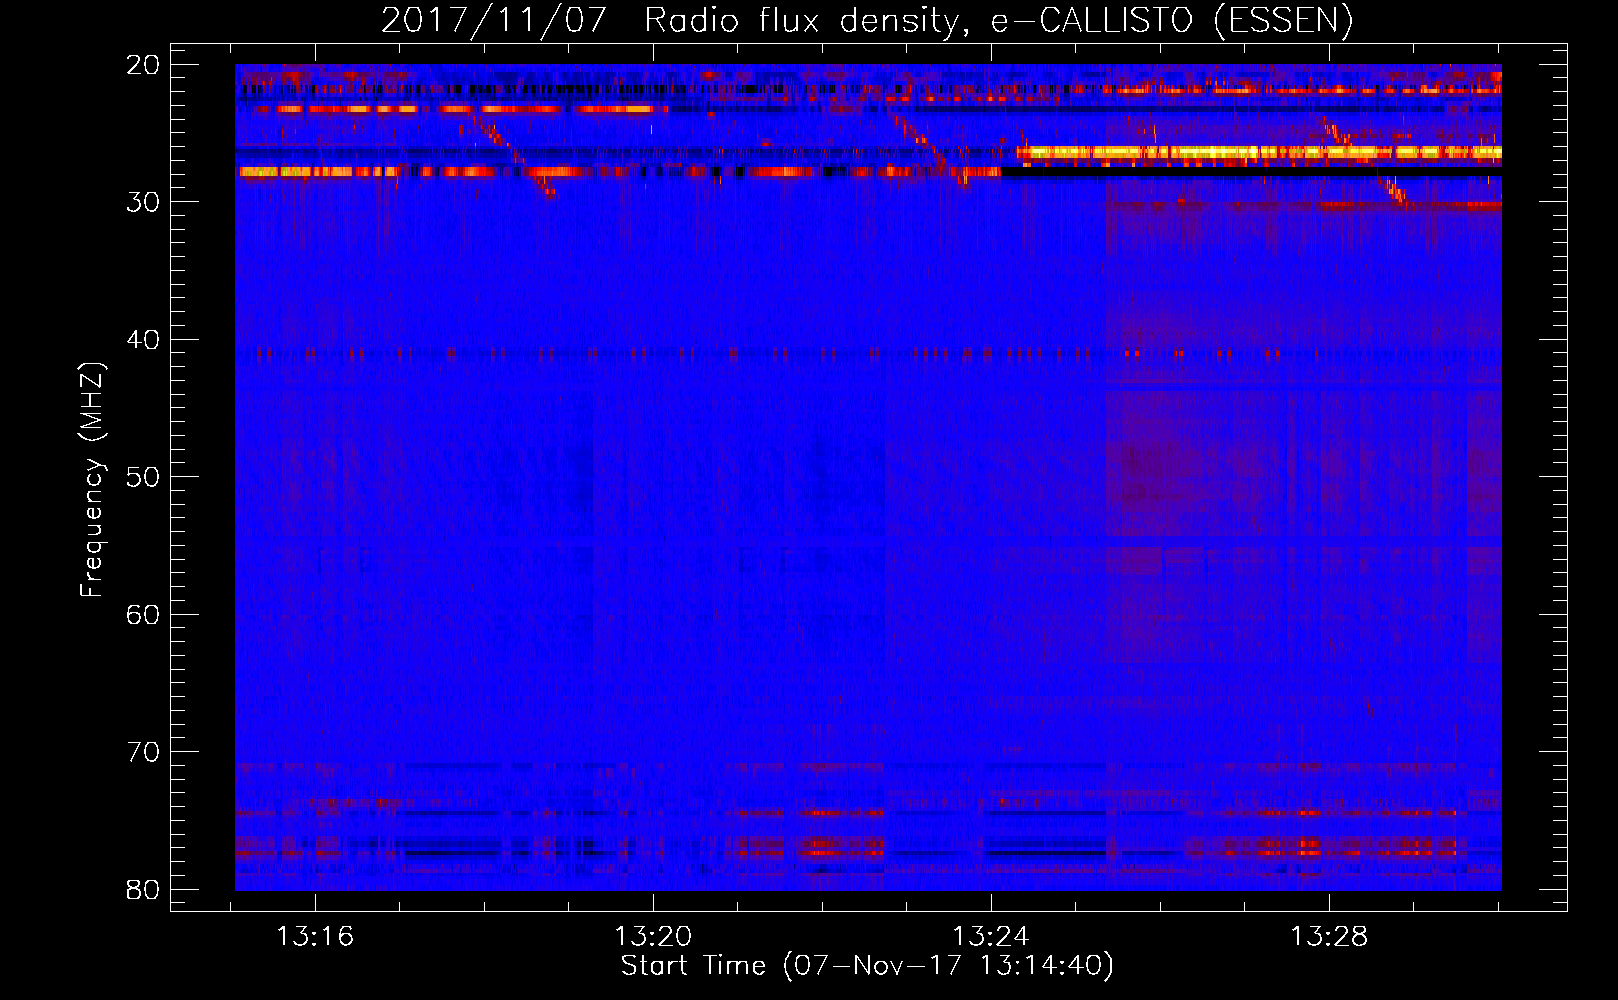Click the 60 frequency tick label

point(143,615)
